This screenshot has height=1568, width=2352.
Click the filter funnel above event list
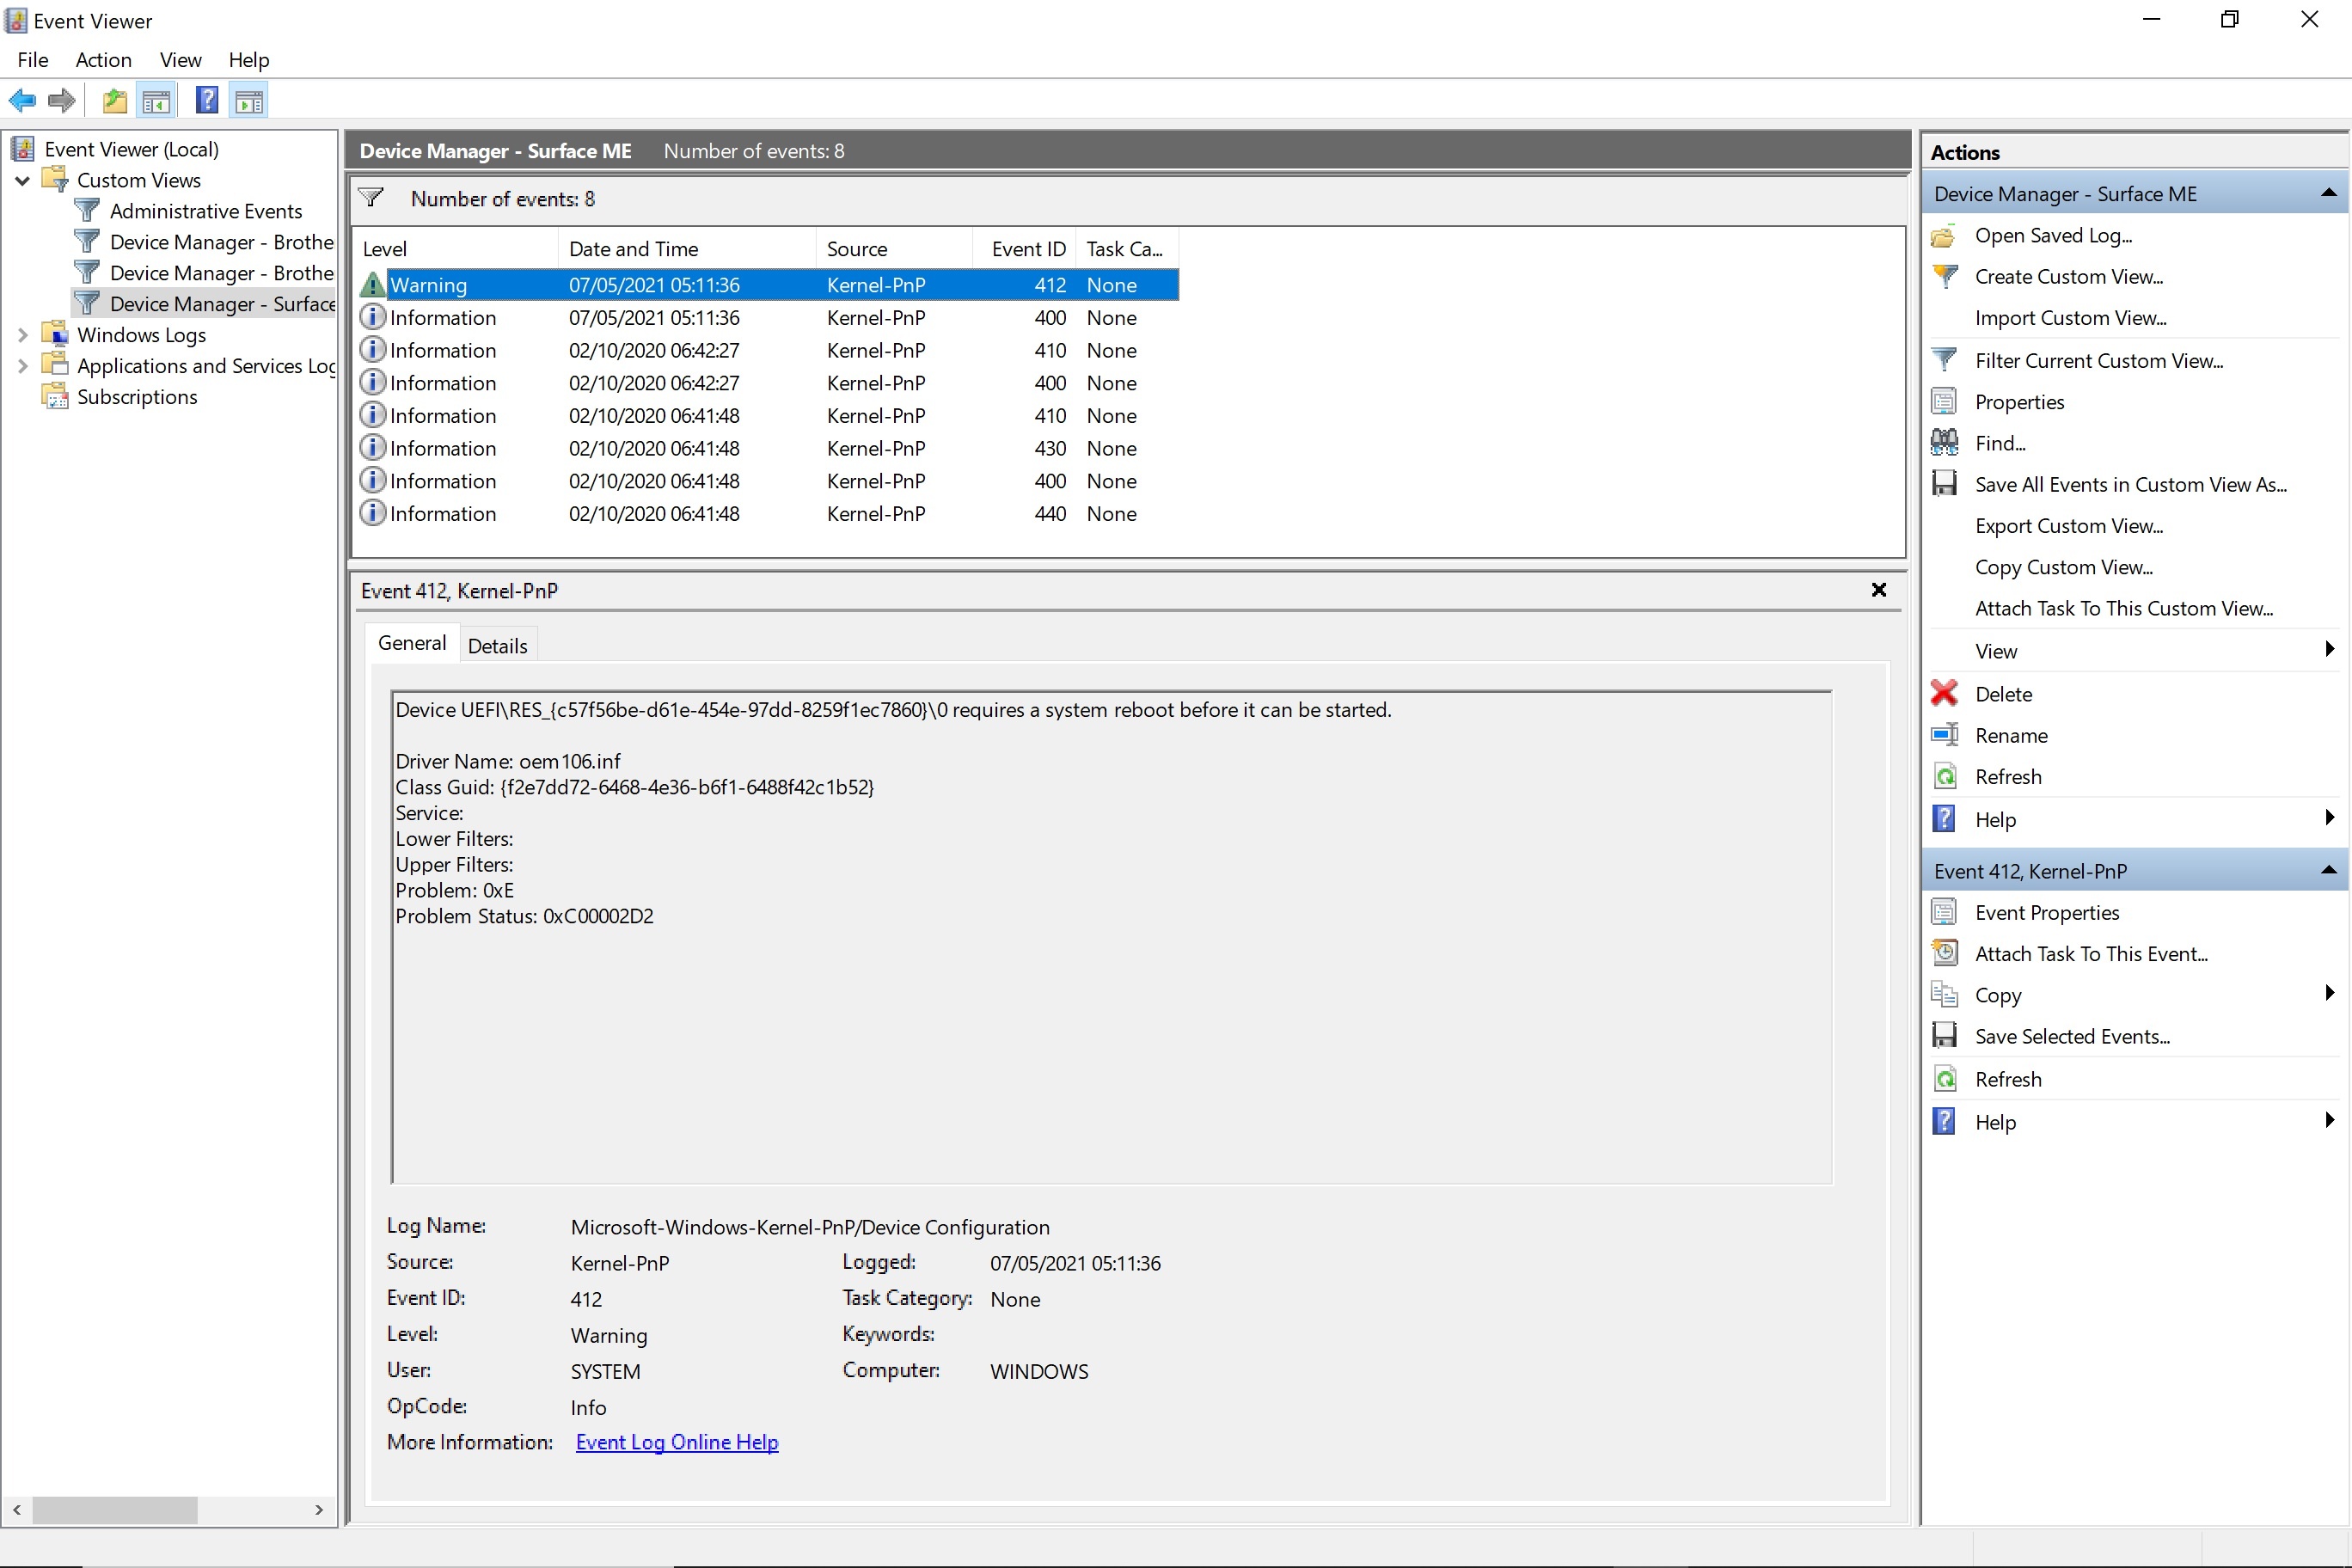(x=371, y=198)
